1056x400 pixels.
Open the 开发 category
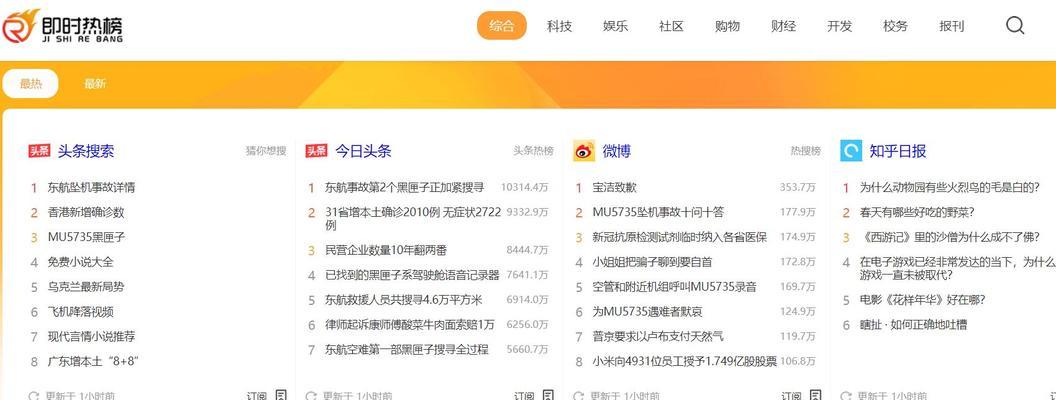[x=839, y=26]
